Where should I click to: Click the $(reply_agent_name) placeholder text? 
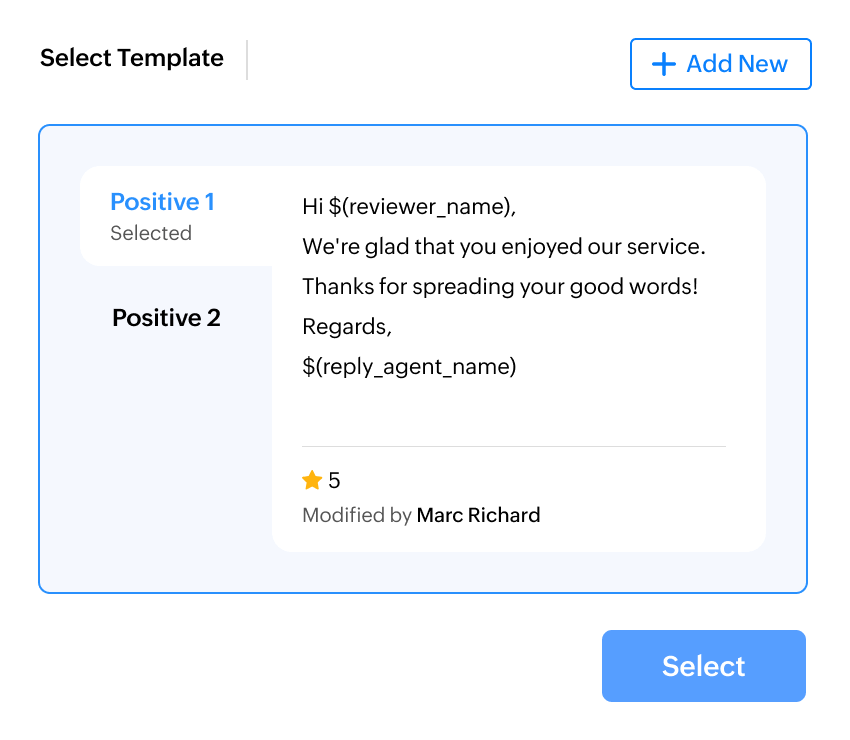tap(409, 366)
